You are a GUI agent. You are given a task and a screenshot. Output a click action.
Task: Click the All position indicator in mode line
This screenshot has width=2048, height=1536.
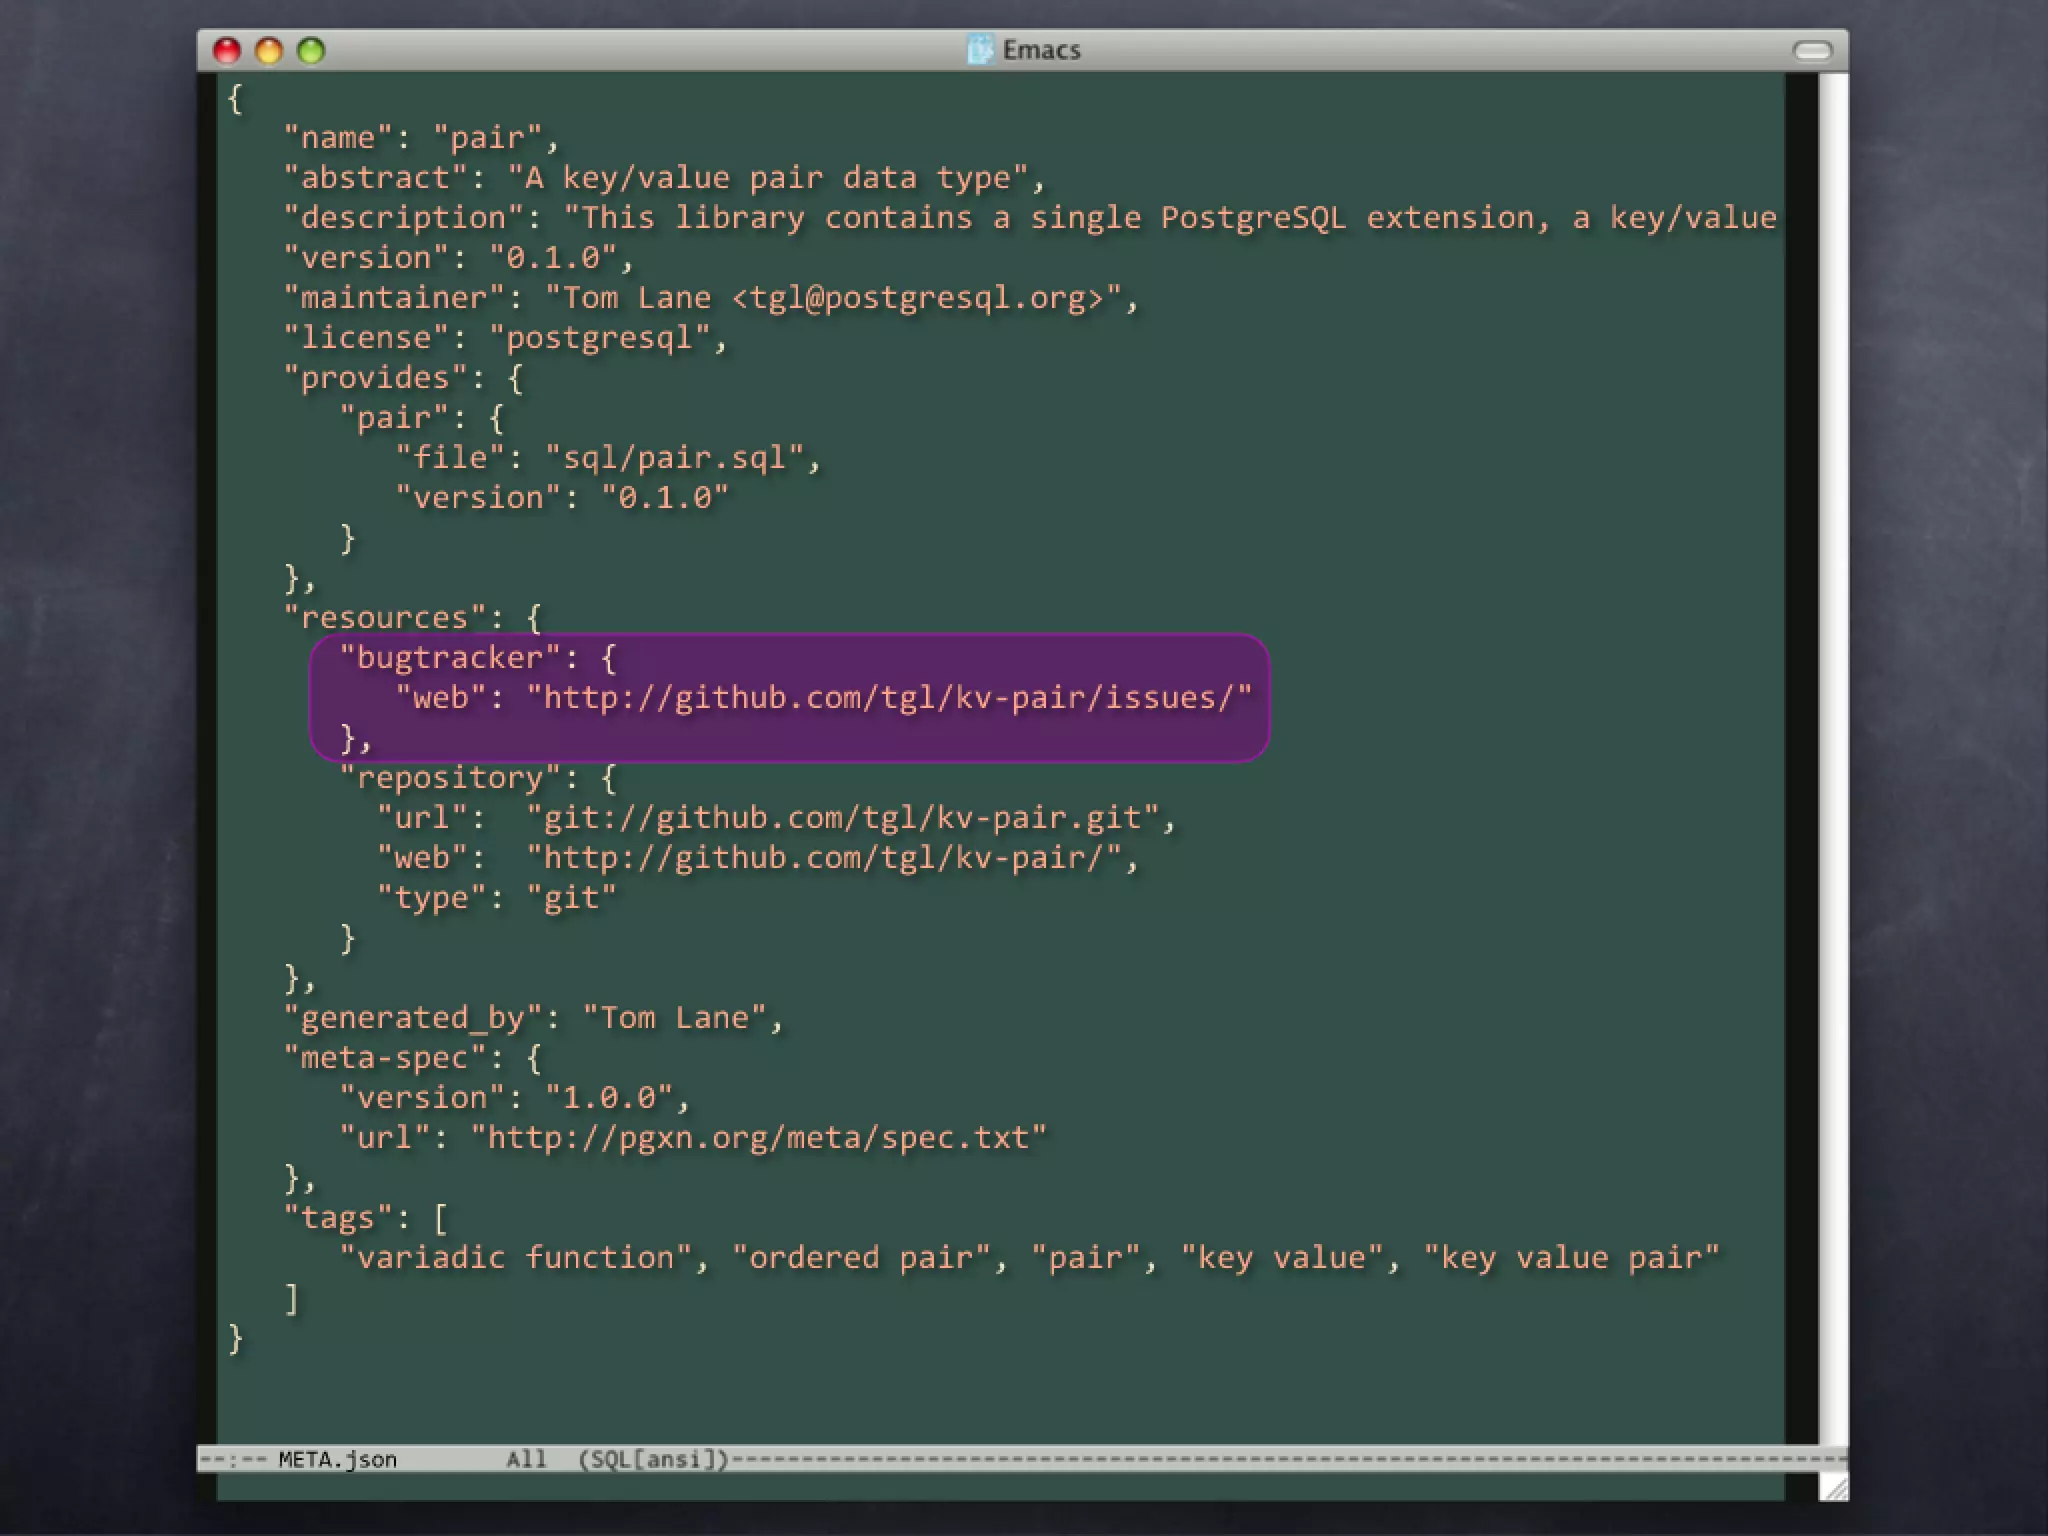pos(526,1459)
